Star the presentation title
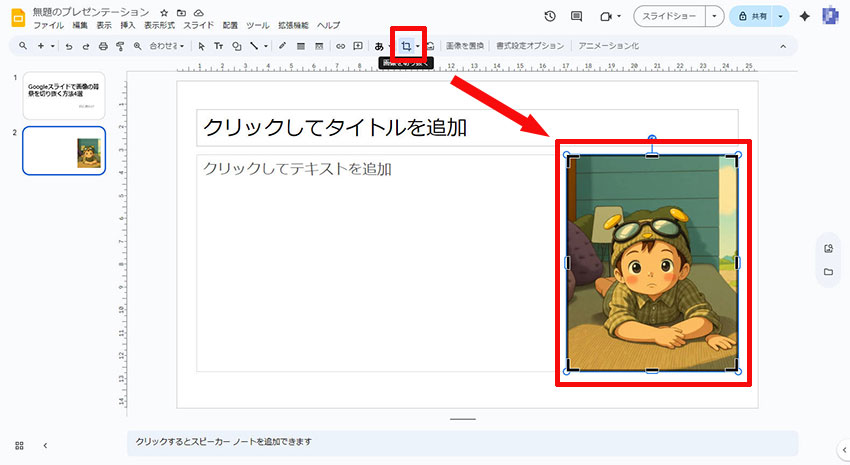The image size is (850, 465). click(164, 12)
